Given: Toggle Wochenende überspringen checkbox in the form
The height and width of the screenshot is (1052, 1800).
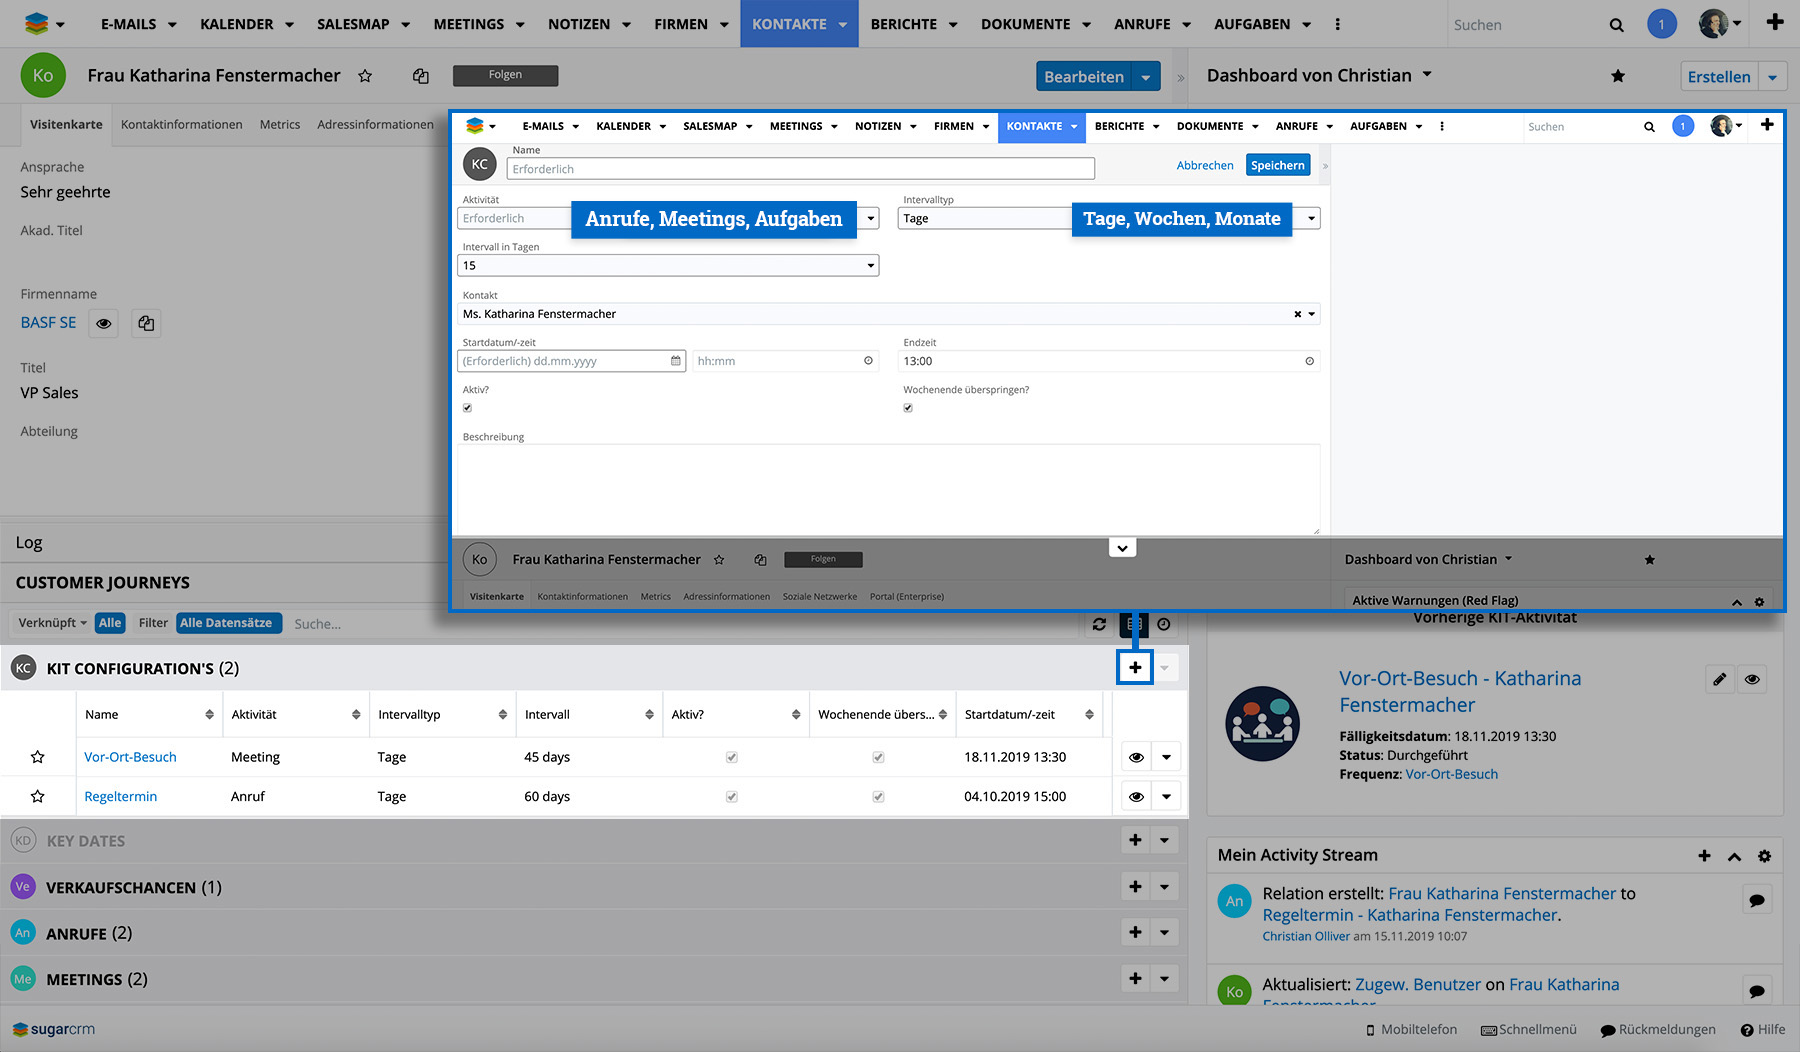Looking at the screenshot, I should coord(908,408).
